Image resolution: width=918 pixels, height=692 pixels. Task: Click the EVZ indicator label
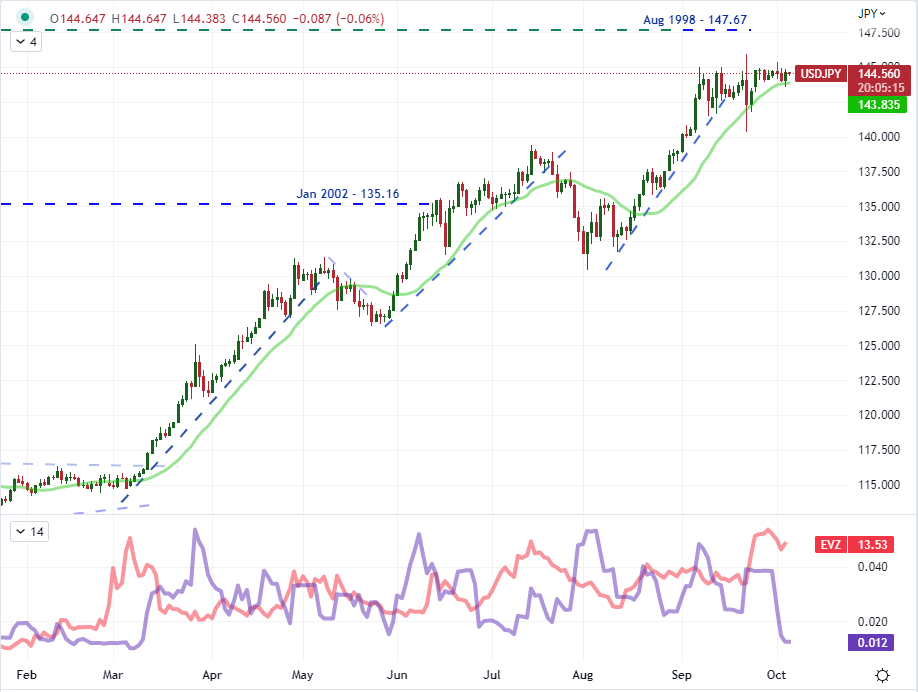point(830,544)
